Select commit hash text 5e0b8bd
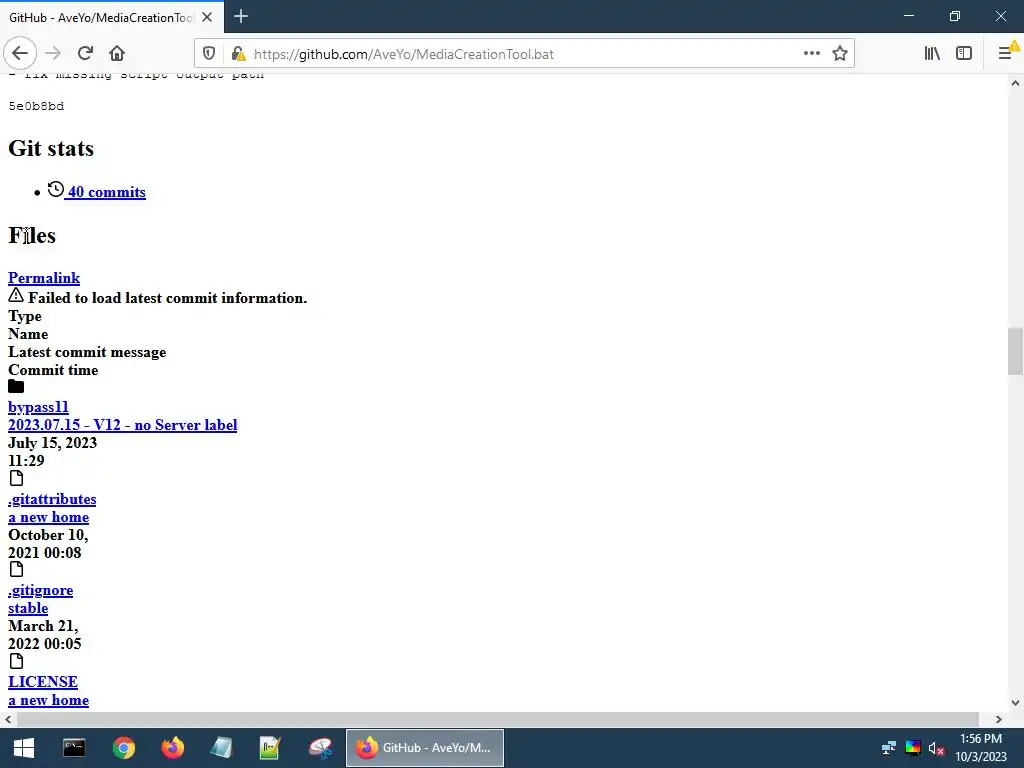The image size is (1024, 768). 36,106
